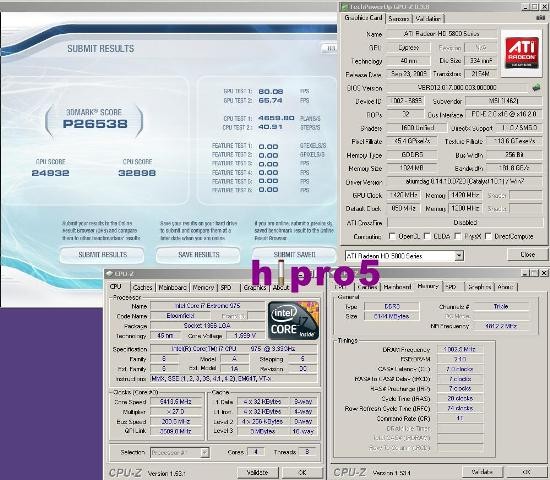550x480 pixels.
Task: Open the Mainboard tab in left CPU-Z
Action: click(x=172, y=287)
